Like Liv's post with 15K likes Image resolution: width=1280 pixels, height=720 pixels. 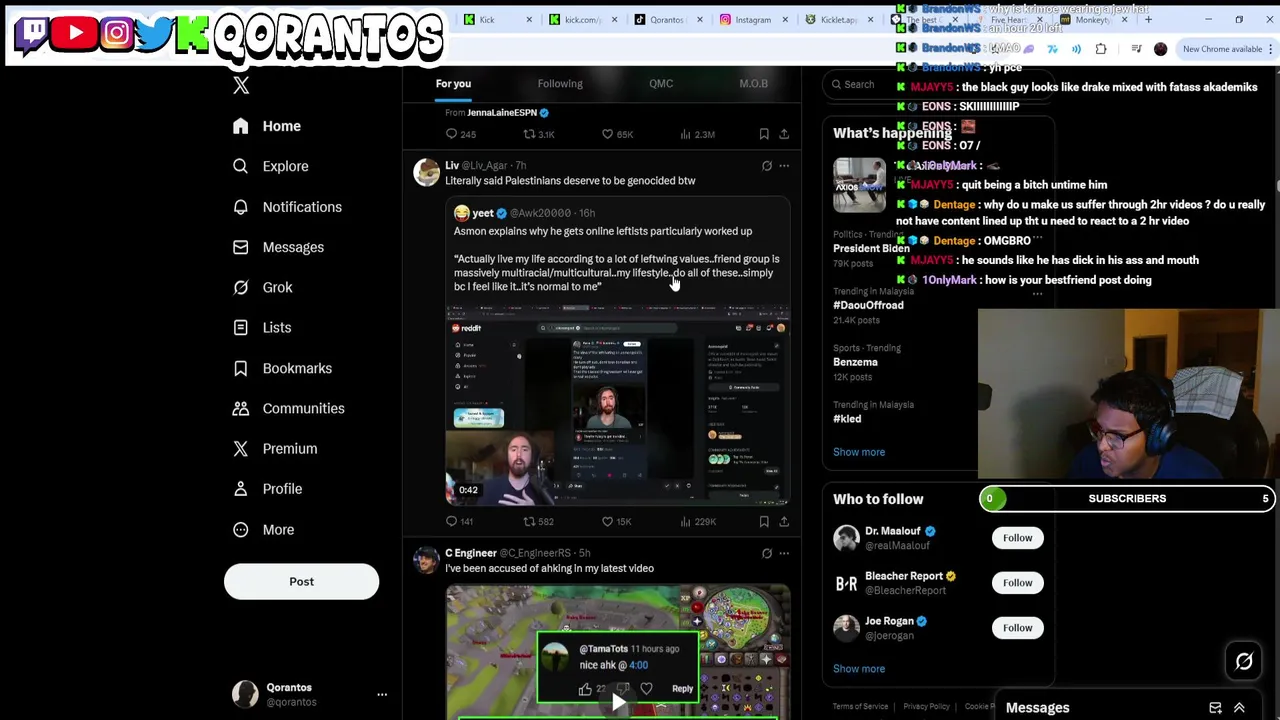point(616,521)
